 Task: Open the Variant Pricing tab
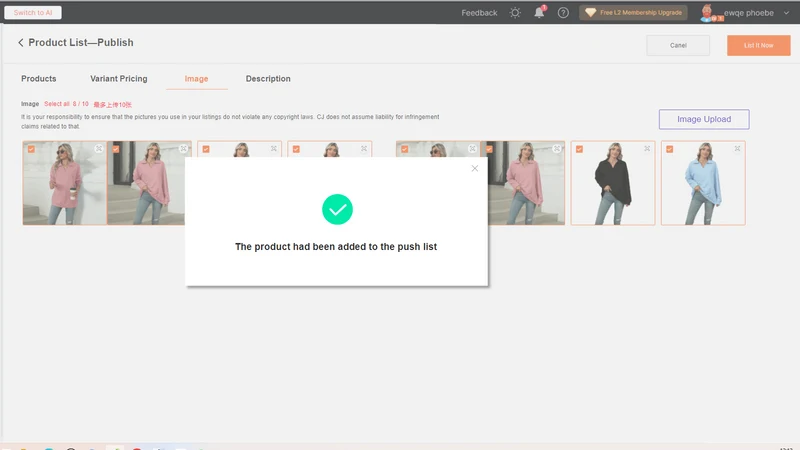[119, 79]
